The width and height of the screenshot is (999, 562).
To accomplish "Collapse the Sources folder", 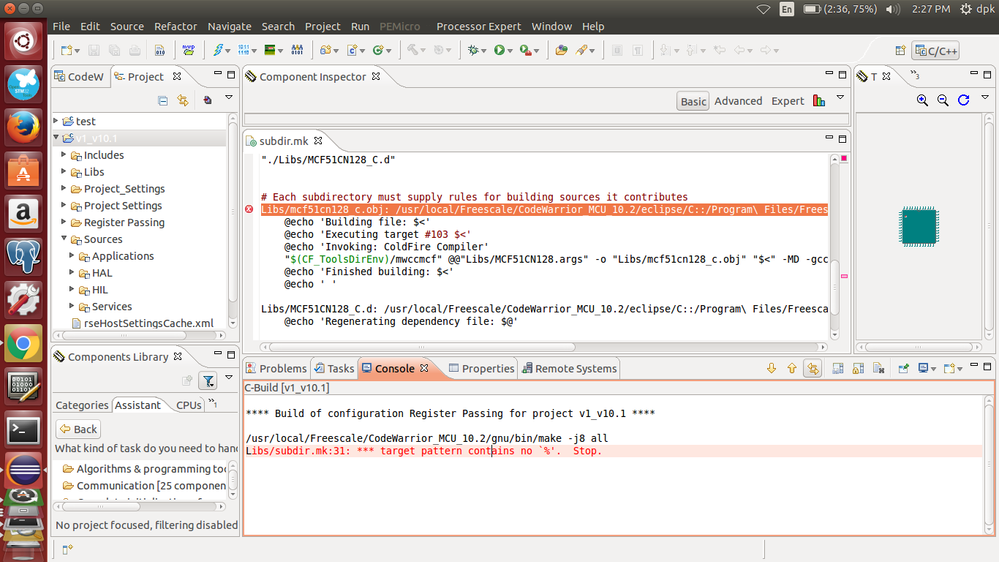I will pos(64,238).
